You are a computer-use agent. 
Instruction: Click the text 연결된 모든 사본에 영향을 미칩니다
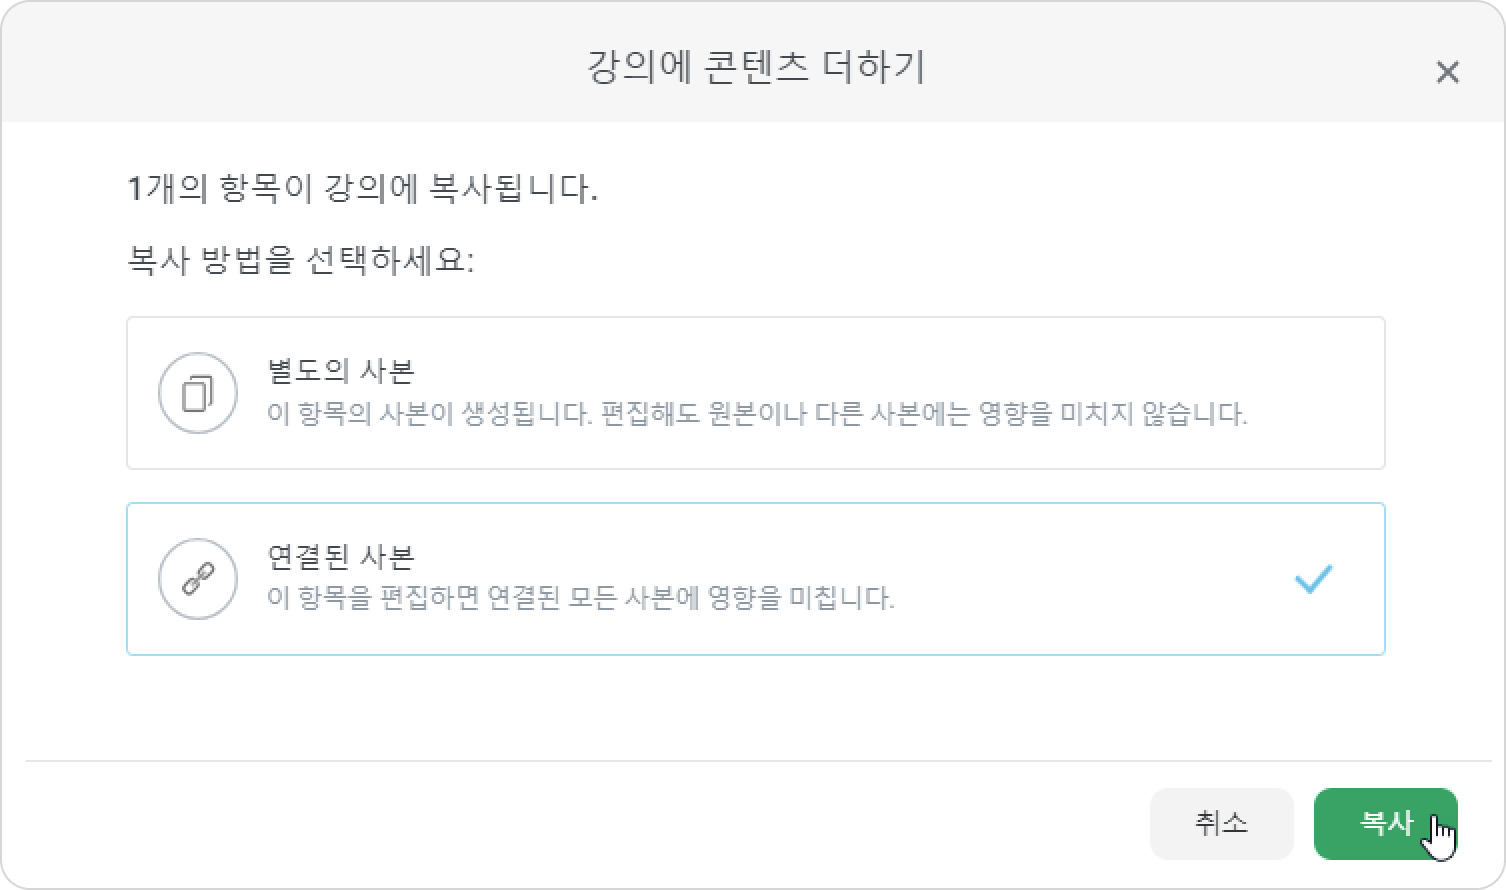tap(691, 598)
